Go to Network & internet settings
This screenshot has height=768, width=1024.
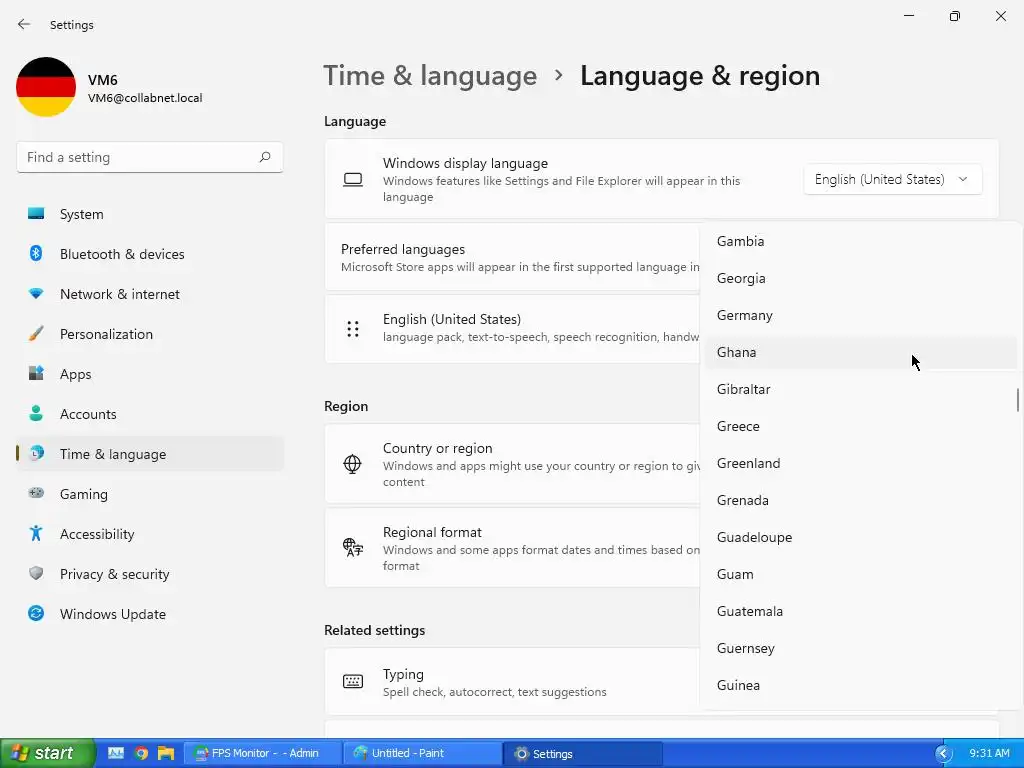(150, 294)
